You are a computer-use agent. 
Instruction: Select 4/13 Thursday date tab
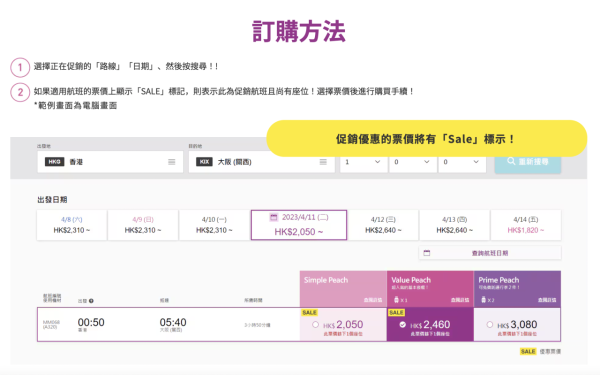tap(455, 225)
